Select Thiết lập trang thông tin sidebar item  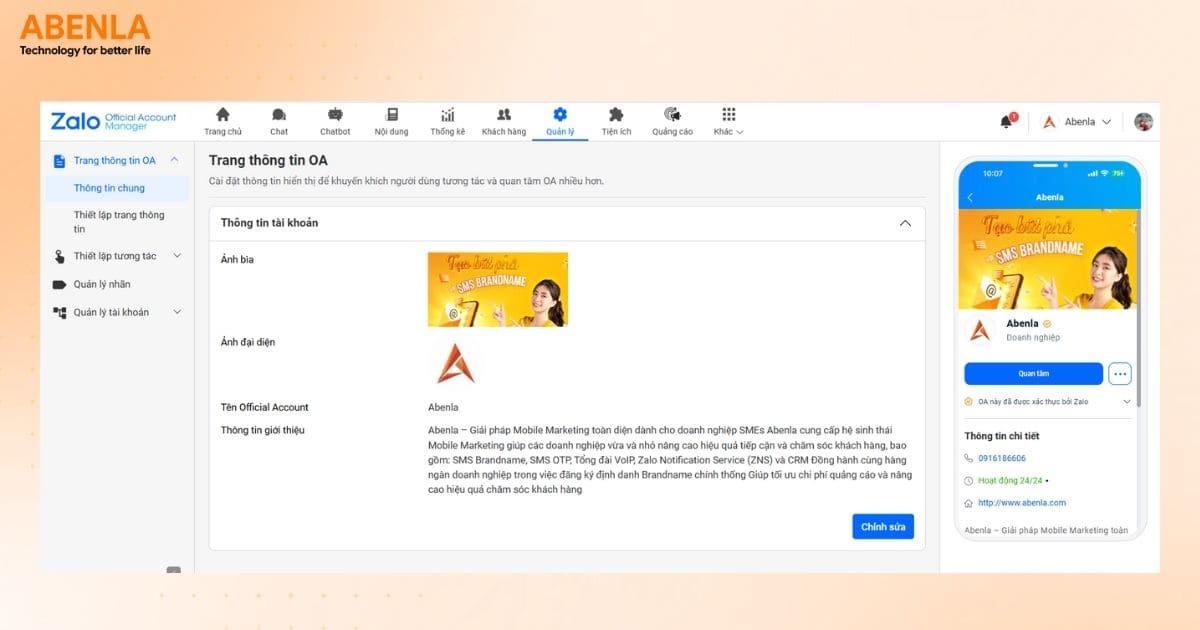pos(119,222)
